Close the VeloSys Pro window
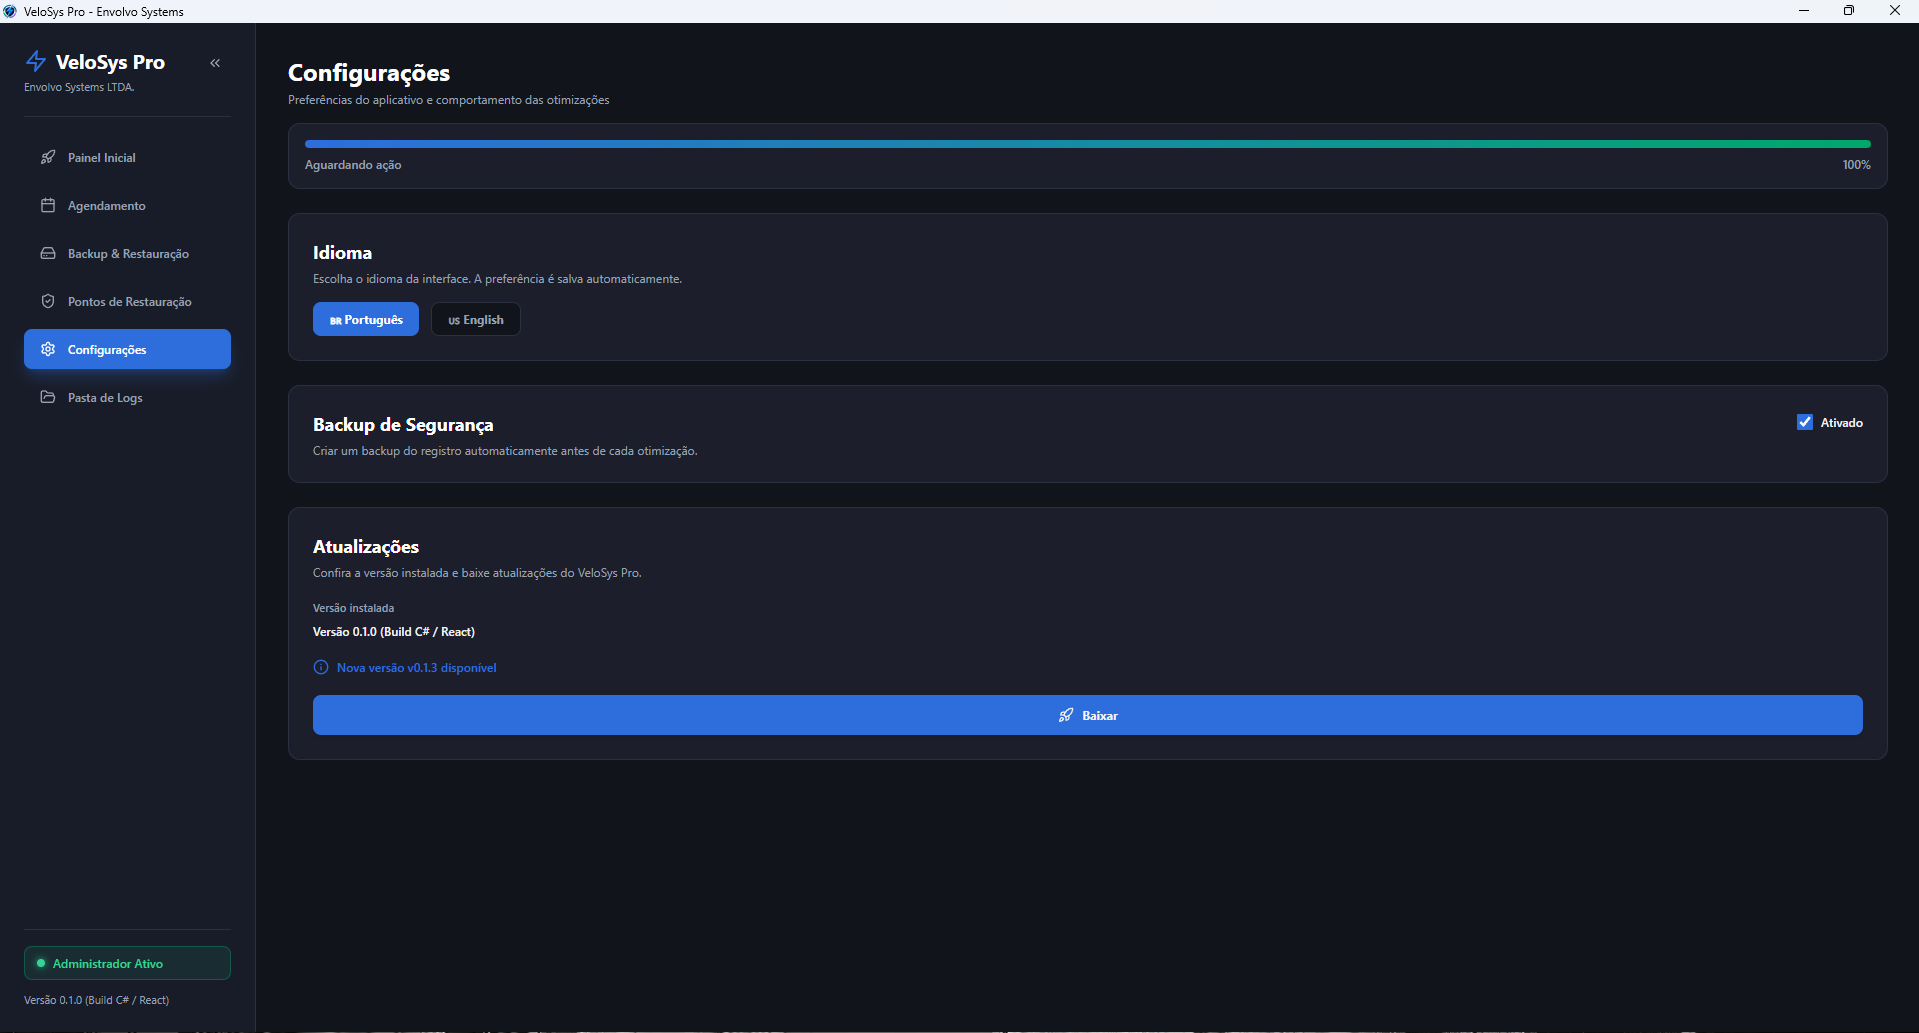 point(1895,11)
